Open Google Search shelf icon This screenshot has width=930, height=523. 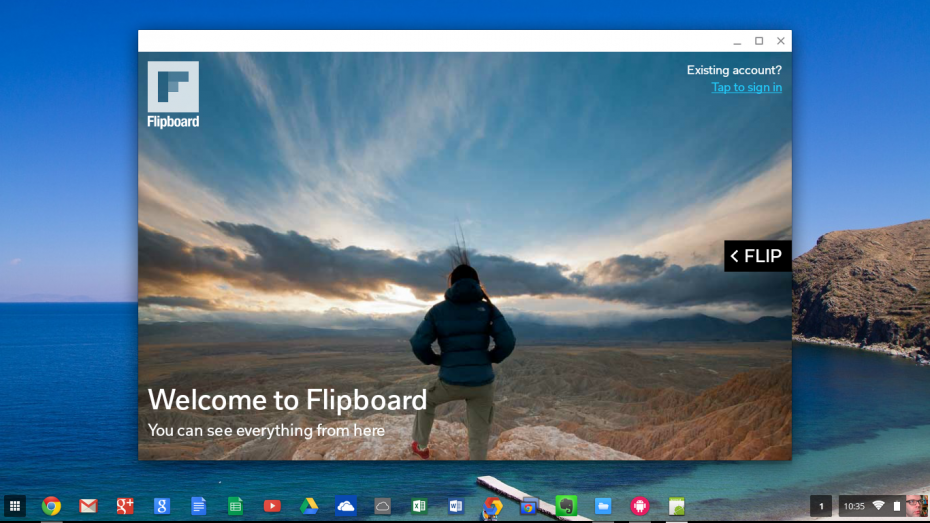pos(162,506)
